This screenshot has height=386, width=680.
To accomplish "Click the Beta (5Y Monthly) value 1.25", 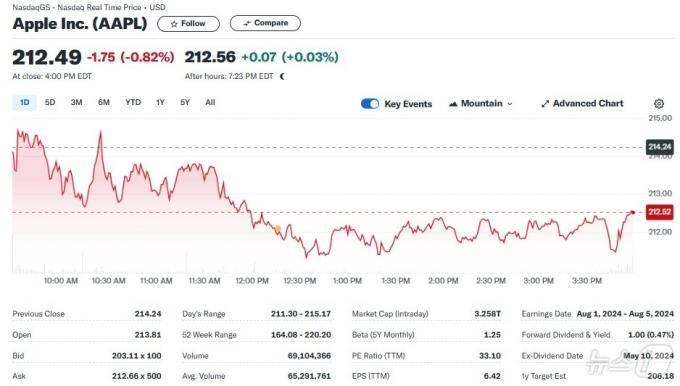I will click(x=492, y=335).
